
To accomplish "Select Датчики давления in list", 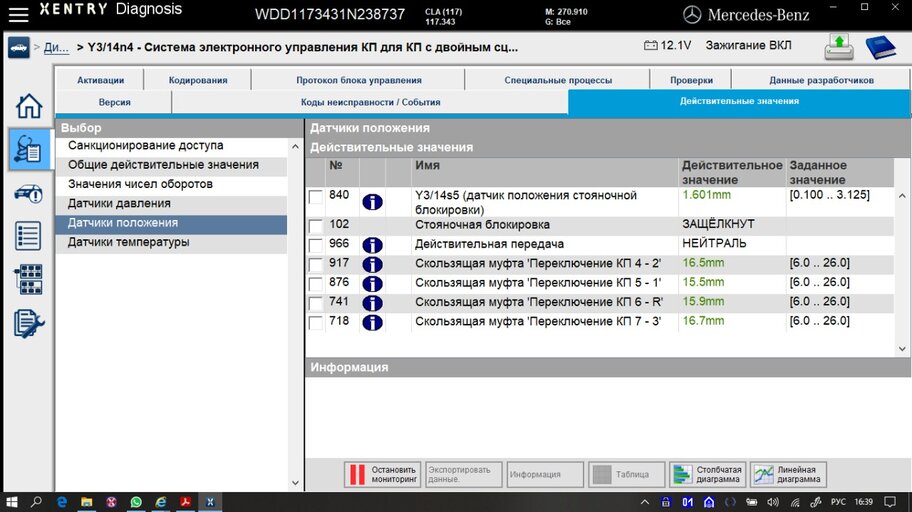I will coord(171,204).
